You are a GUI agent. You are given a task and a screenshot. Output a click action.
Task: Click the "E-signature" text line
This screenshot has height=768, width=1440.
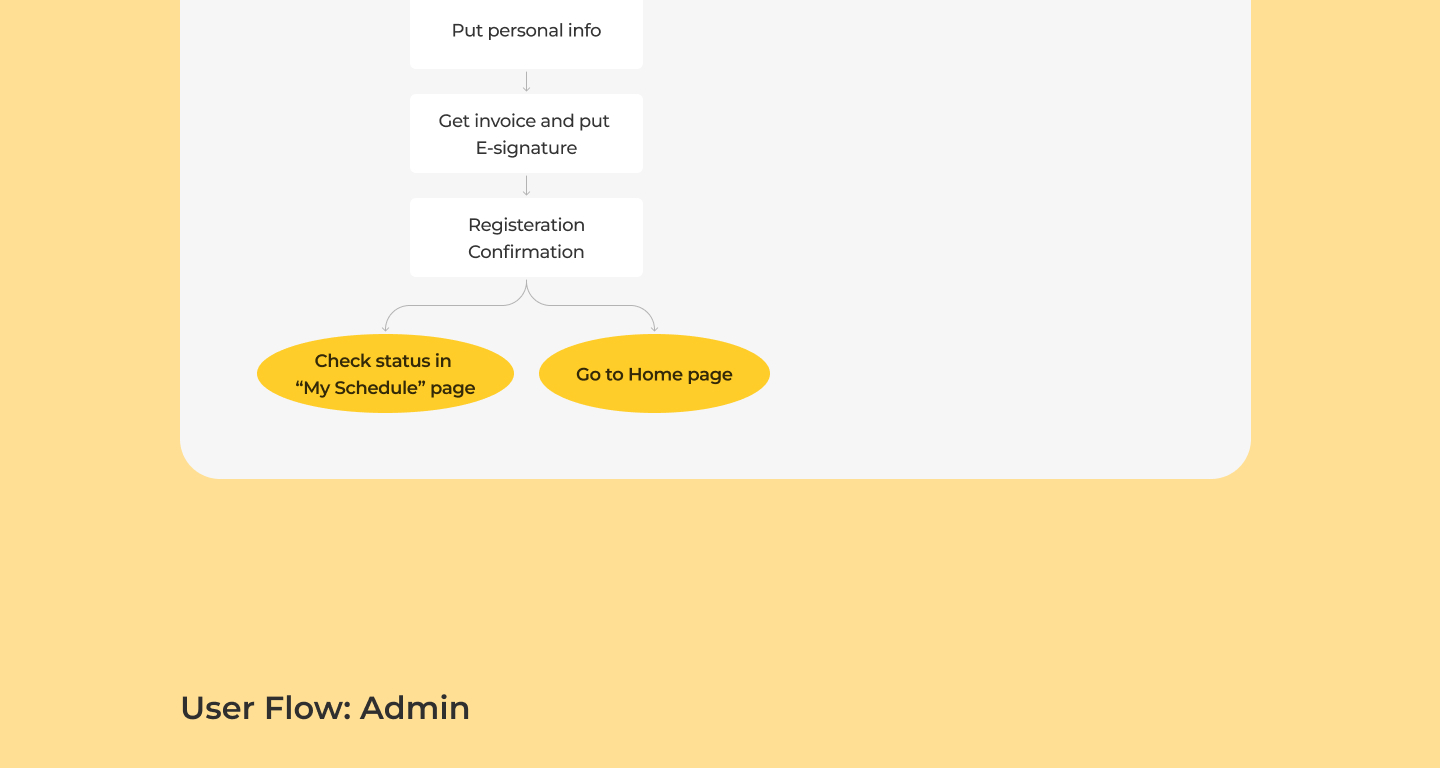point(526,148)
